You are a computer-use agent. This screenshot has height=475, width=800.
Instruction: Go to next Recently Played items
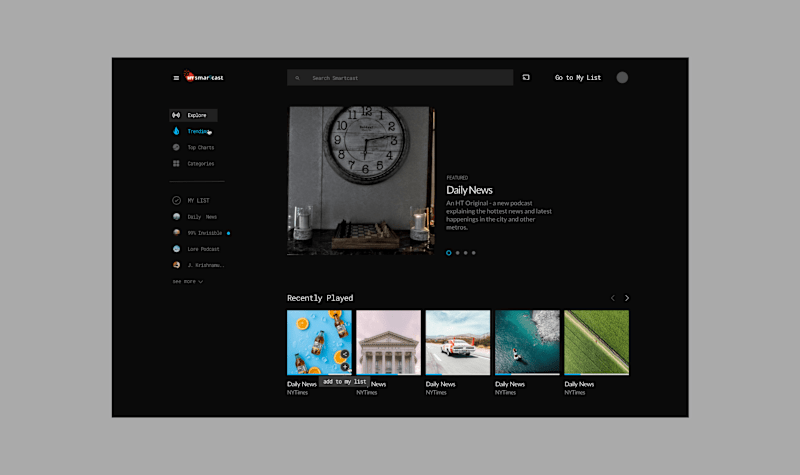click(x=627, y=298)
